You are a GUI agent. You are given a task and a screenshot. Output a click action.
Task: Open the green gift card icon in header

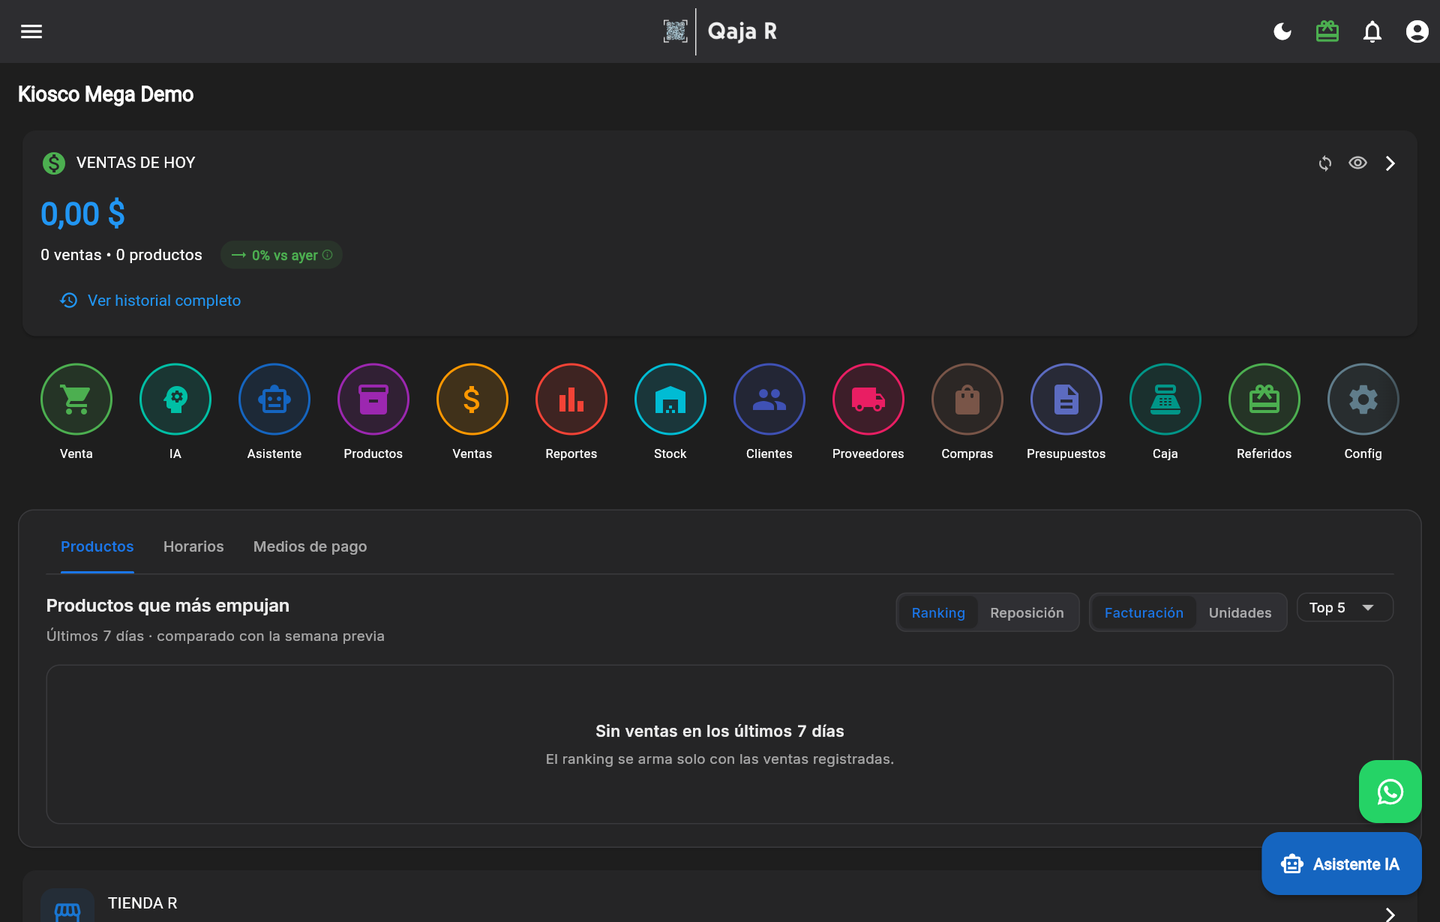click(1327, 32)
